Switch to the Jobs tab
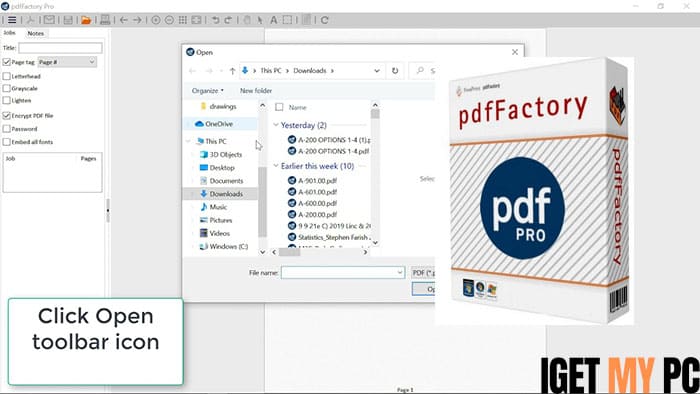Image resolution: width=700 pixels, height=394 pixels. tap(9, 33)
